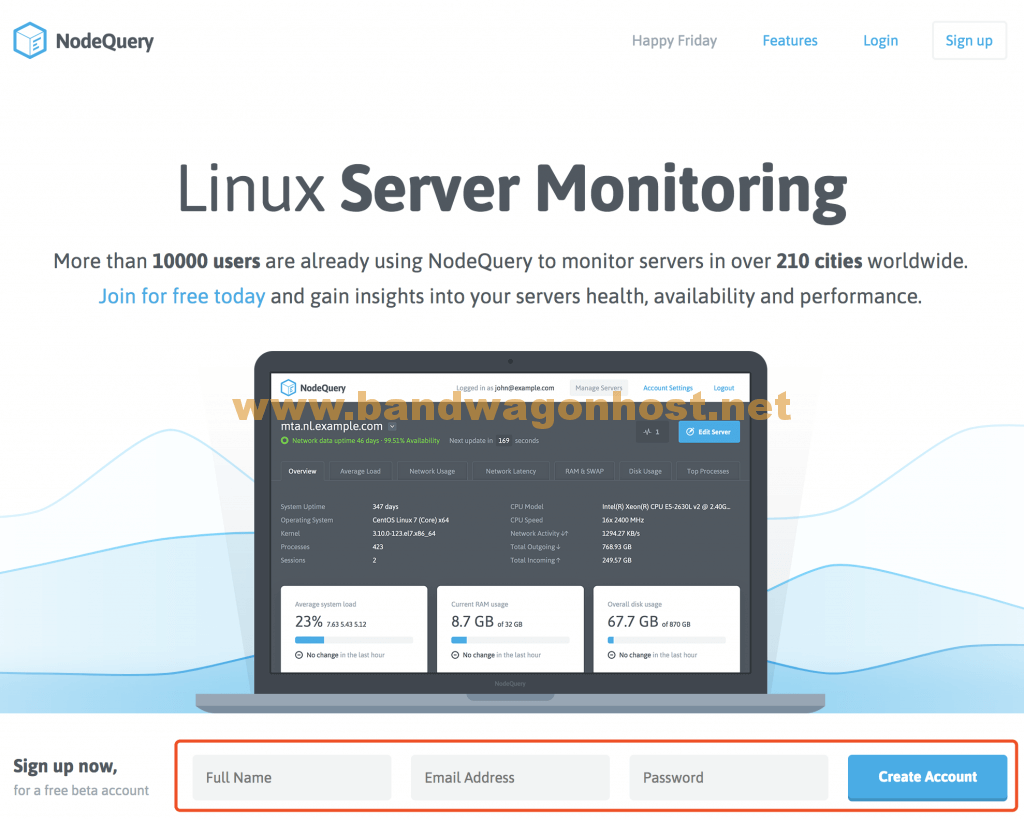Click the Sign up now, heading
1024x820 pixels.
[65, 766]
